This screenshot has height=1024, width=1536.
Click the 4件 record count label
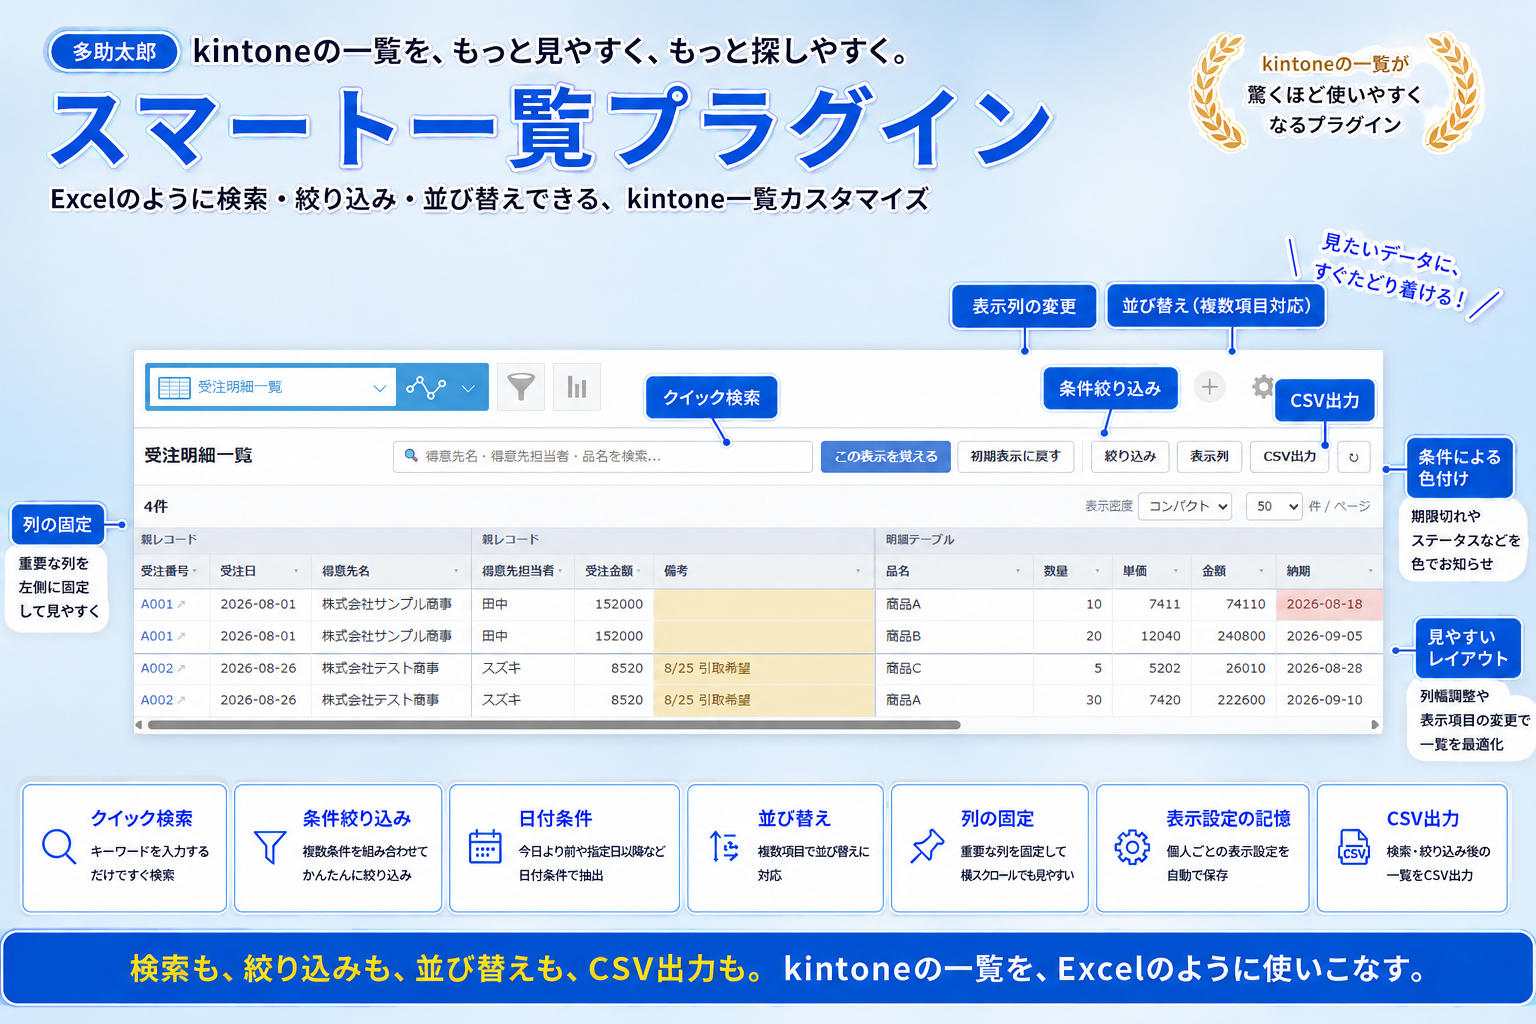[156, 507]
